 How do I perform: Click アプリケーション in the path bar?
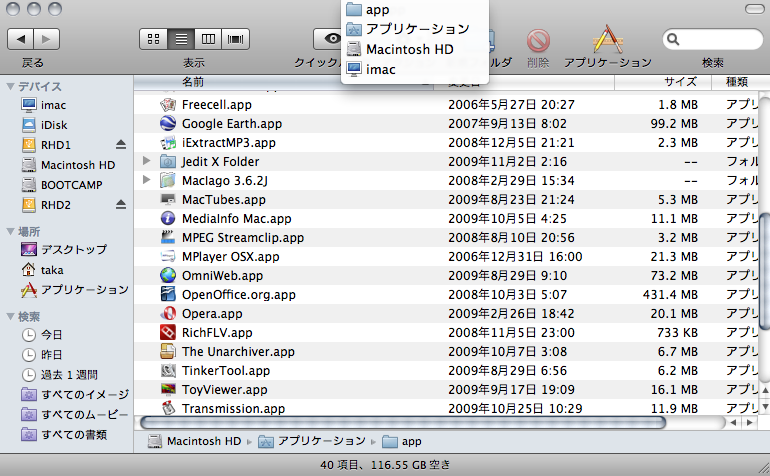coord(312,441)
